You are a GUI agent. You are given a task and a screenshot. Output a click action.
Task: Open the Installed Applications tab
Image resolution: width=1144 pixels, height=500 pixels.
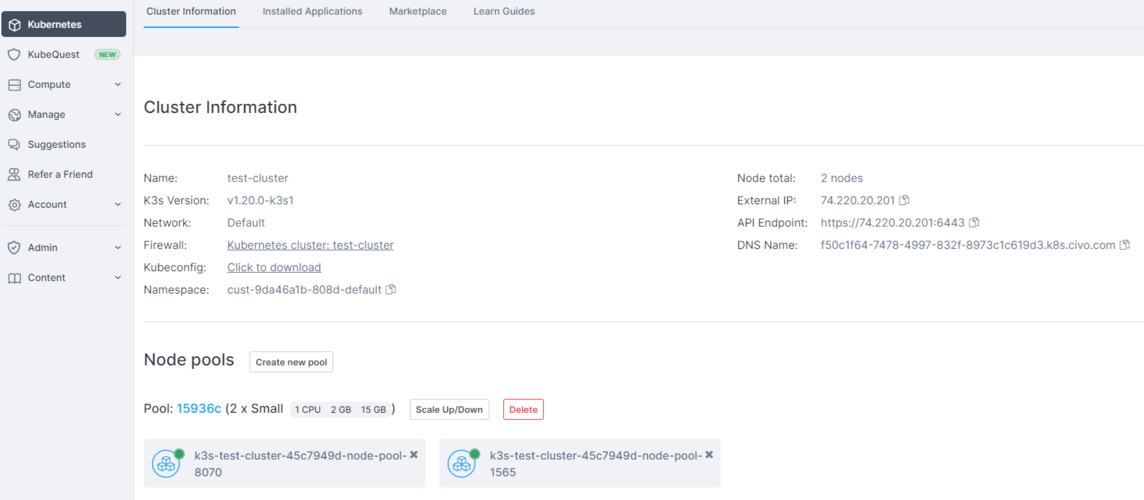(x=312, y=12)
